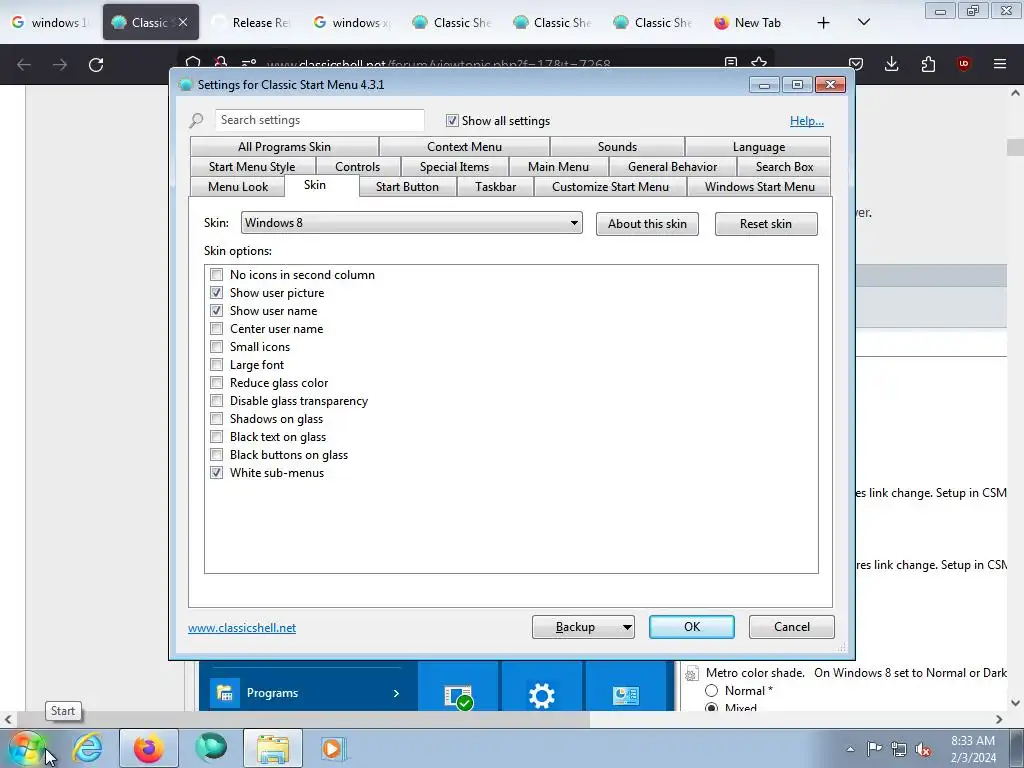Open Firefox taskbar icon
This screenshot has height=768, width=1024.
pos(149,748)
